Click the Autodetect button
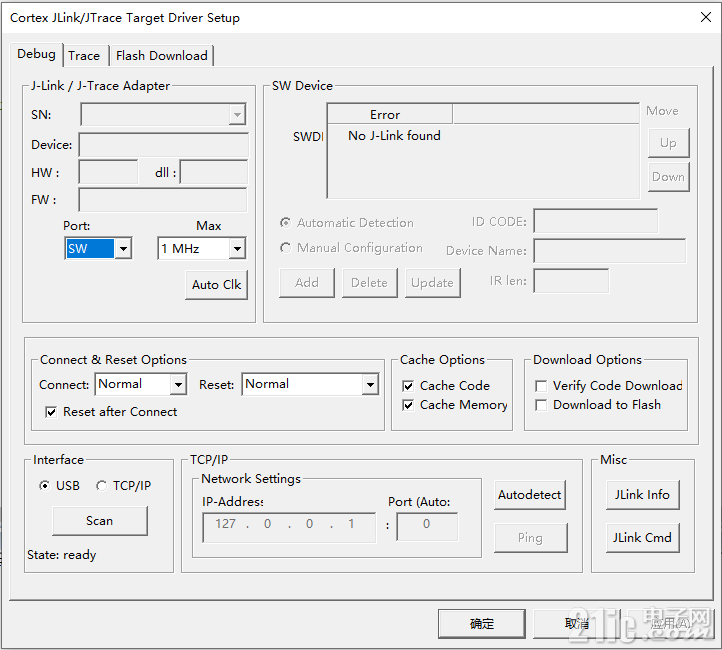 530,495
